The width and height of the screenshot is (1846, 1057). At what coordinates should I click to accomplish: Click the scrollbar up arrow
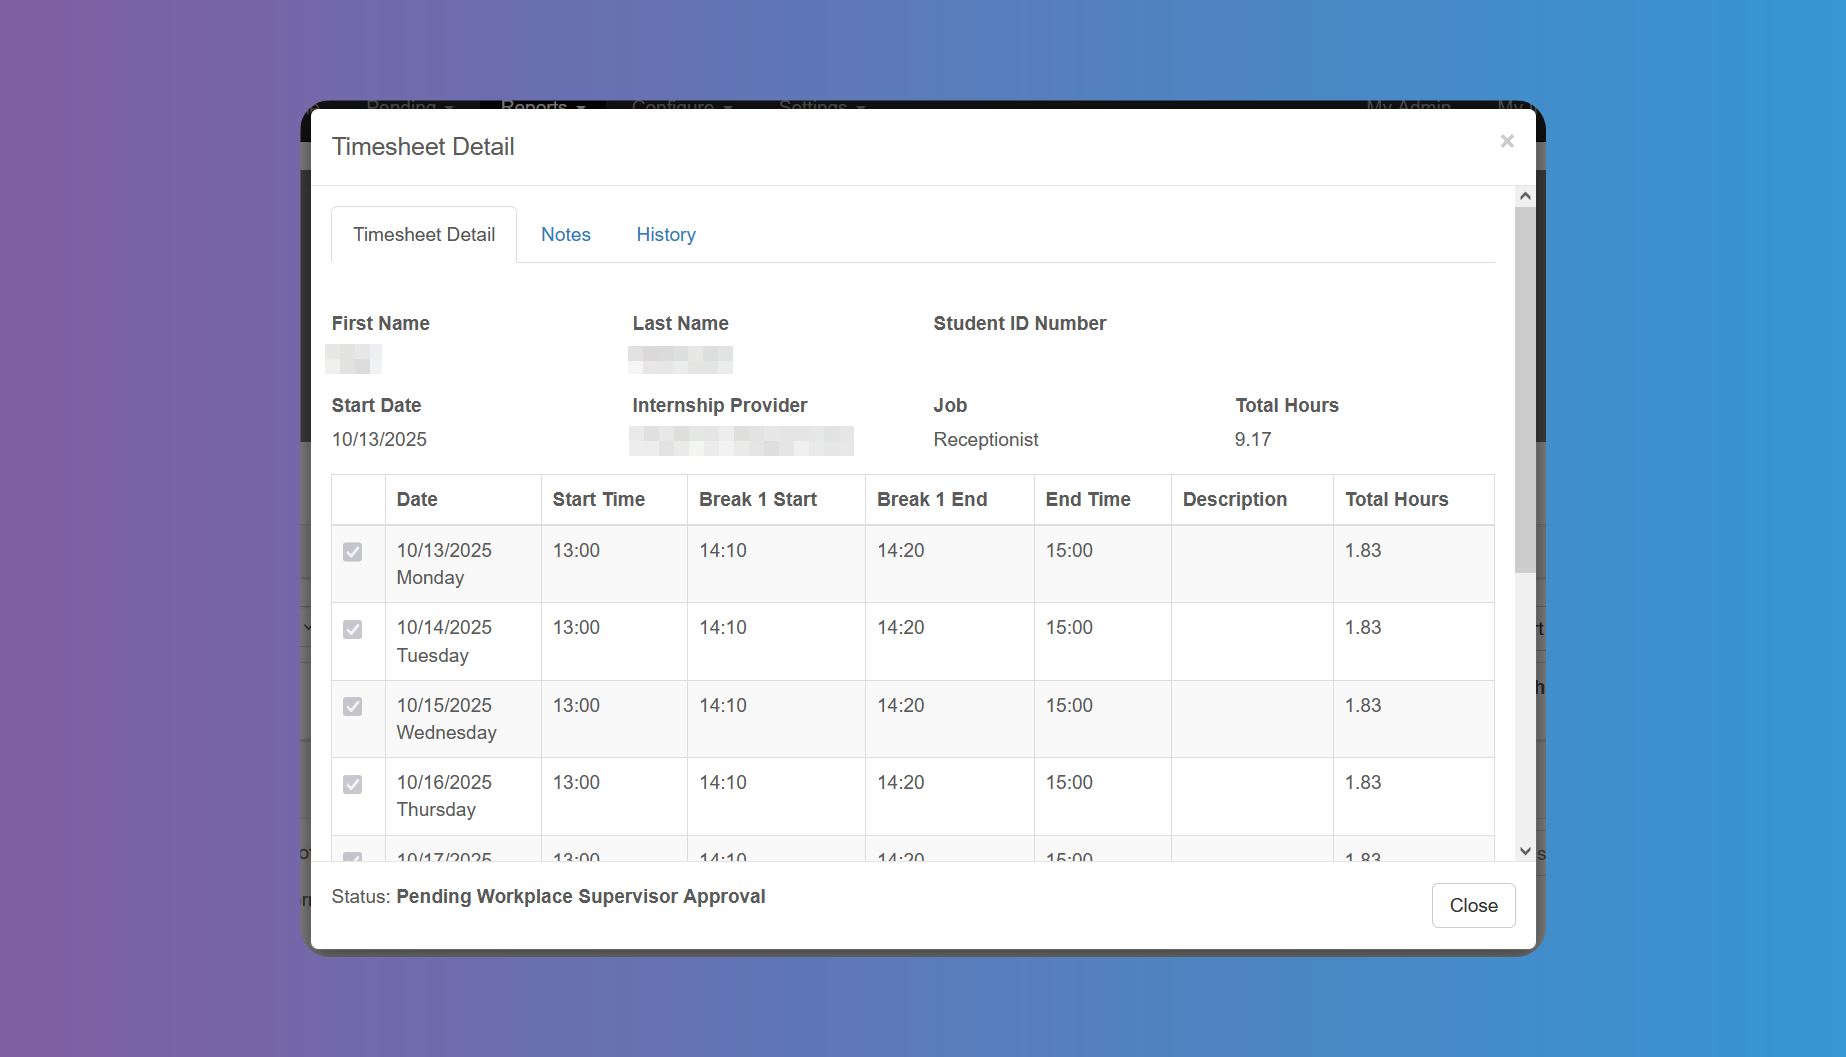pyautogui.click(x=1525, y=196)
